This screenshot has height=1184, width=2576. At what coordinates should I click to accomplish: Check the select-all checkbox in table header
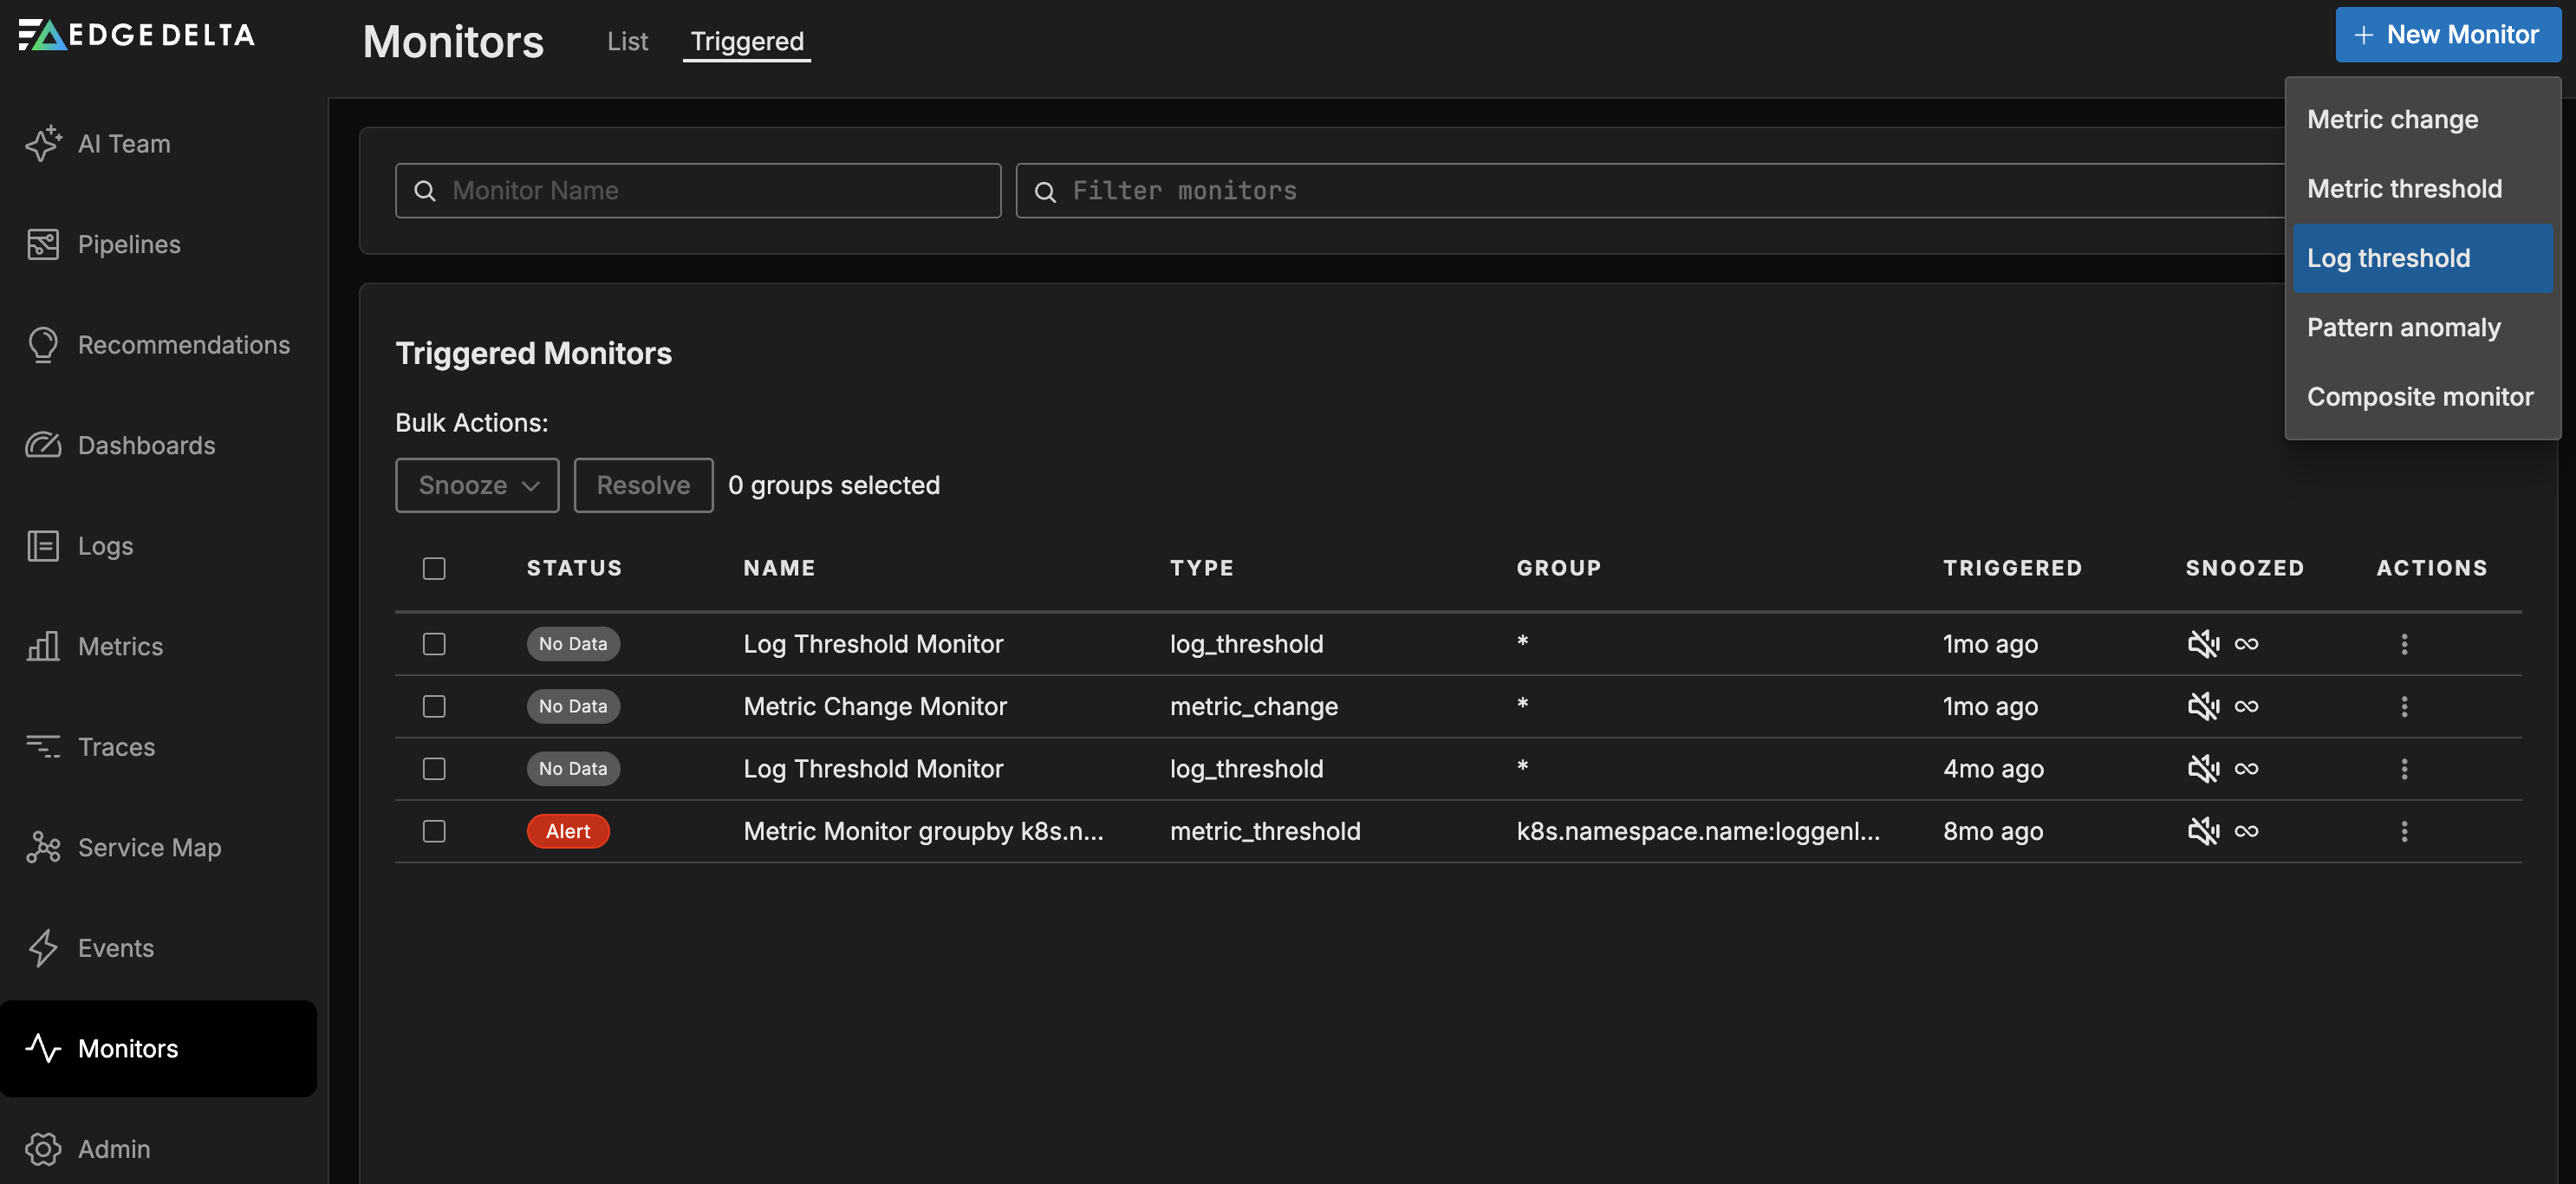[435, 568]
